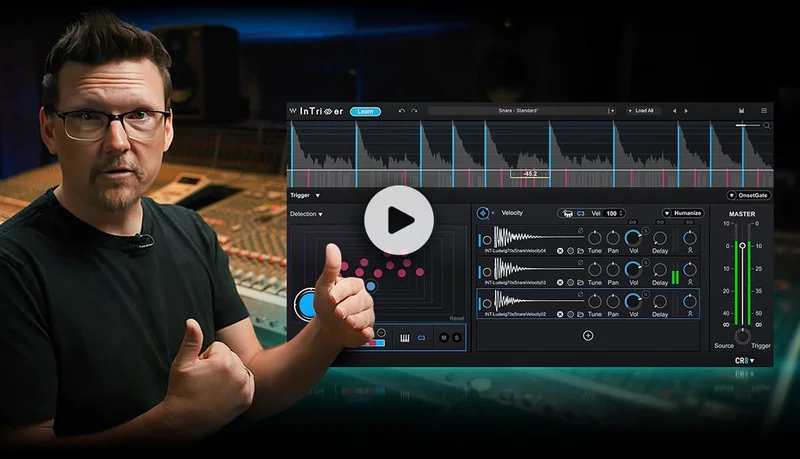Click the Source/Trigger mix knob
800x459 pixels.
742,336
